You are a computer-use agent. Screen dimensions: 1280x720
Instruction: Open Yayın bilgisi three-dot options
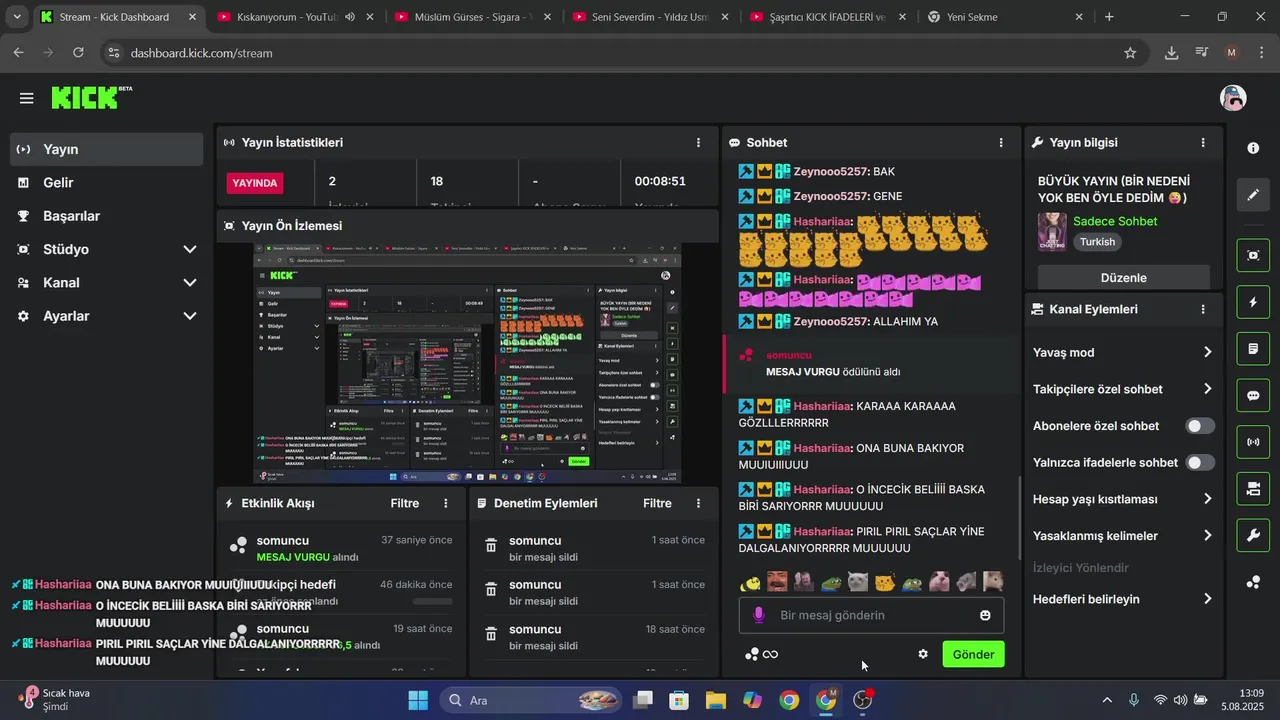point(1203,143)
